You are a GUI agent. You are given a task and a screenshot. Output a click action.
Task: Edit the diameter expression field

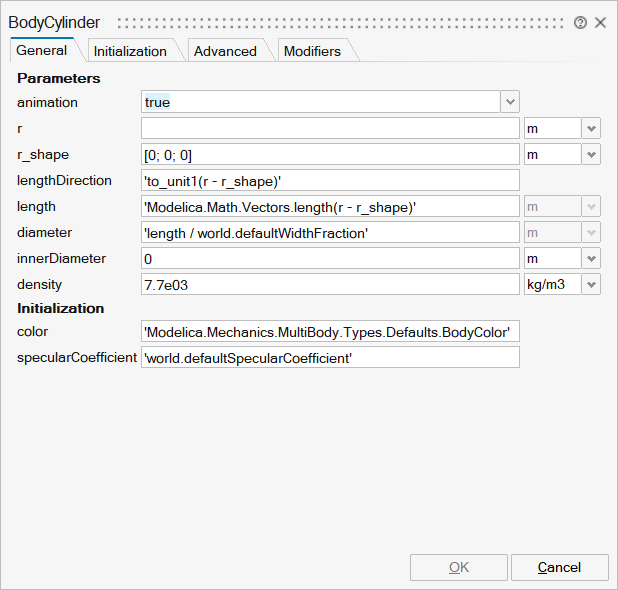(x=330, y=232)
